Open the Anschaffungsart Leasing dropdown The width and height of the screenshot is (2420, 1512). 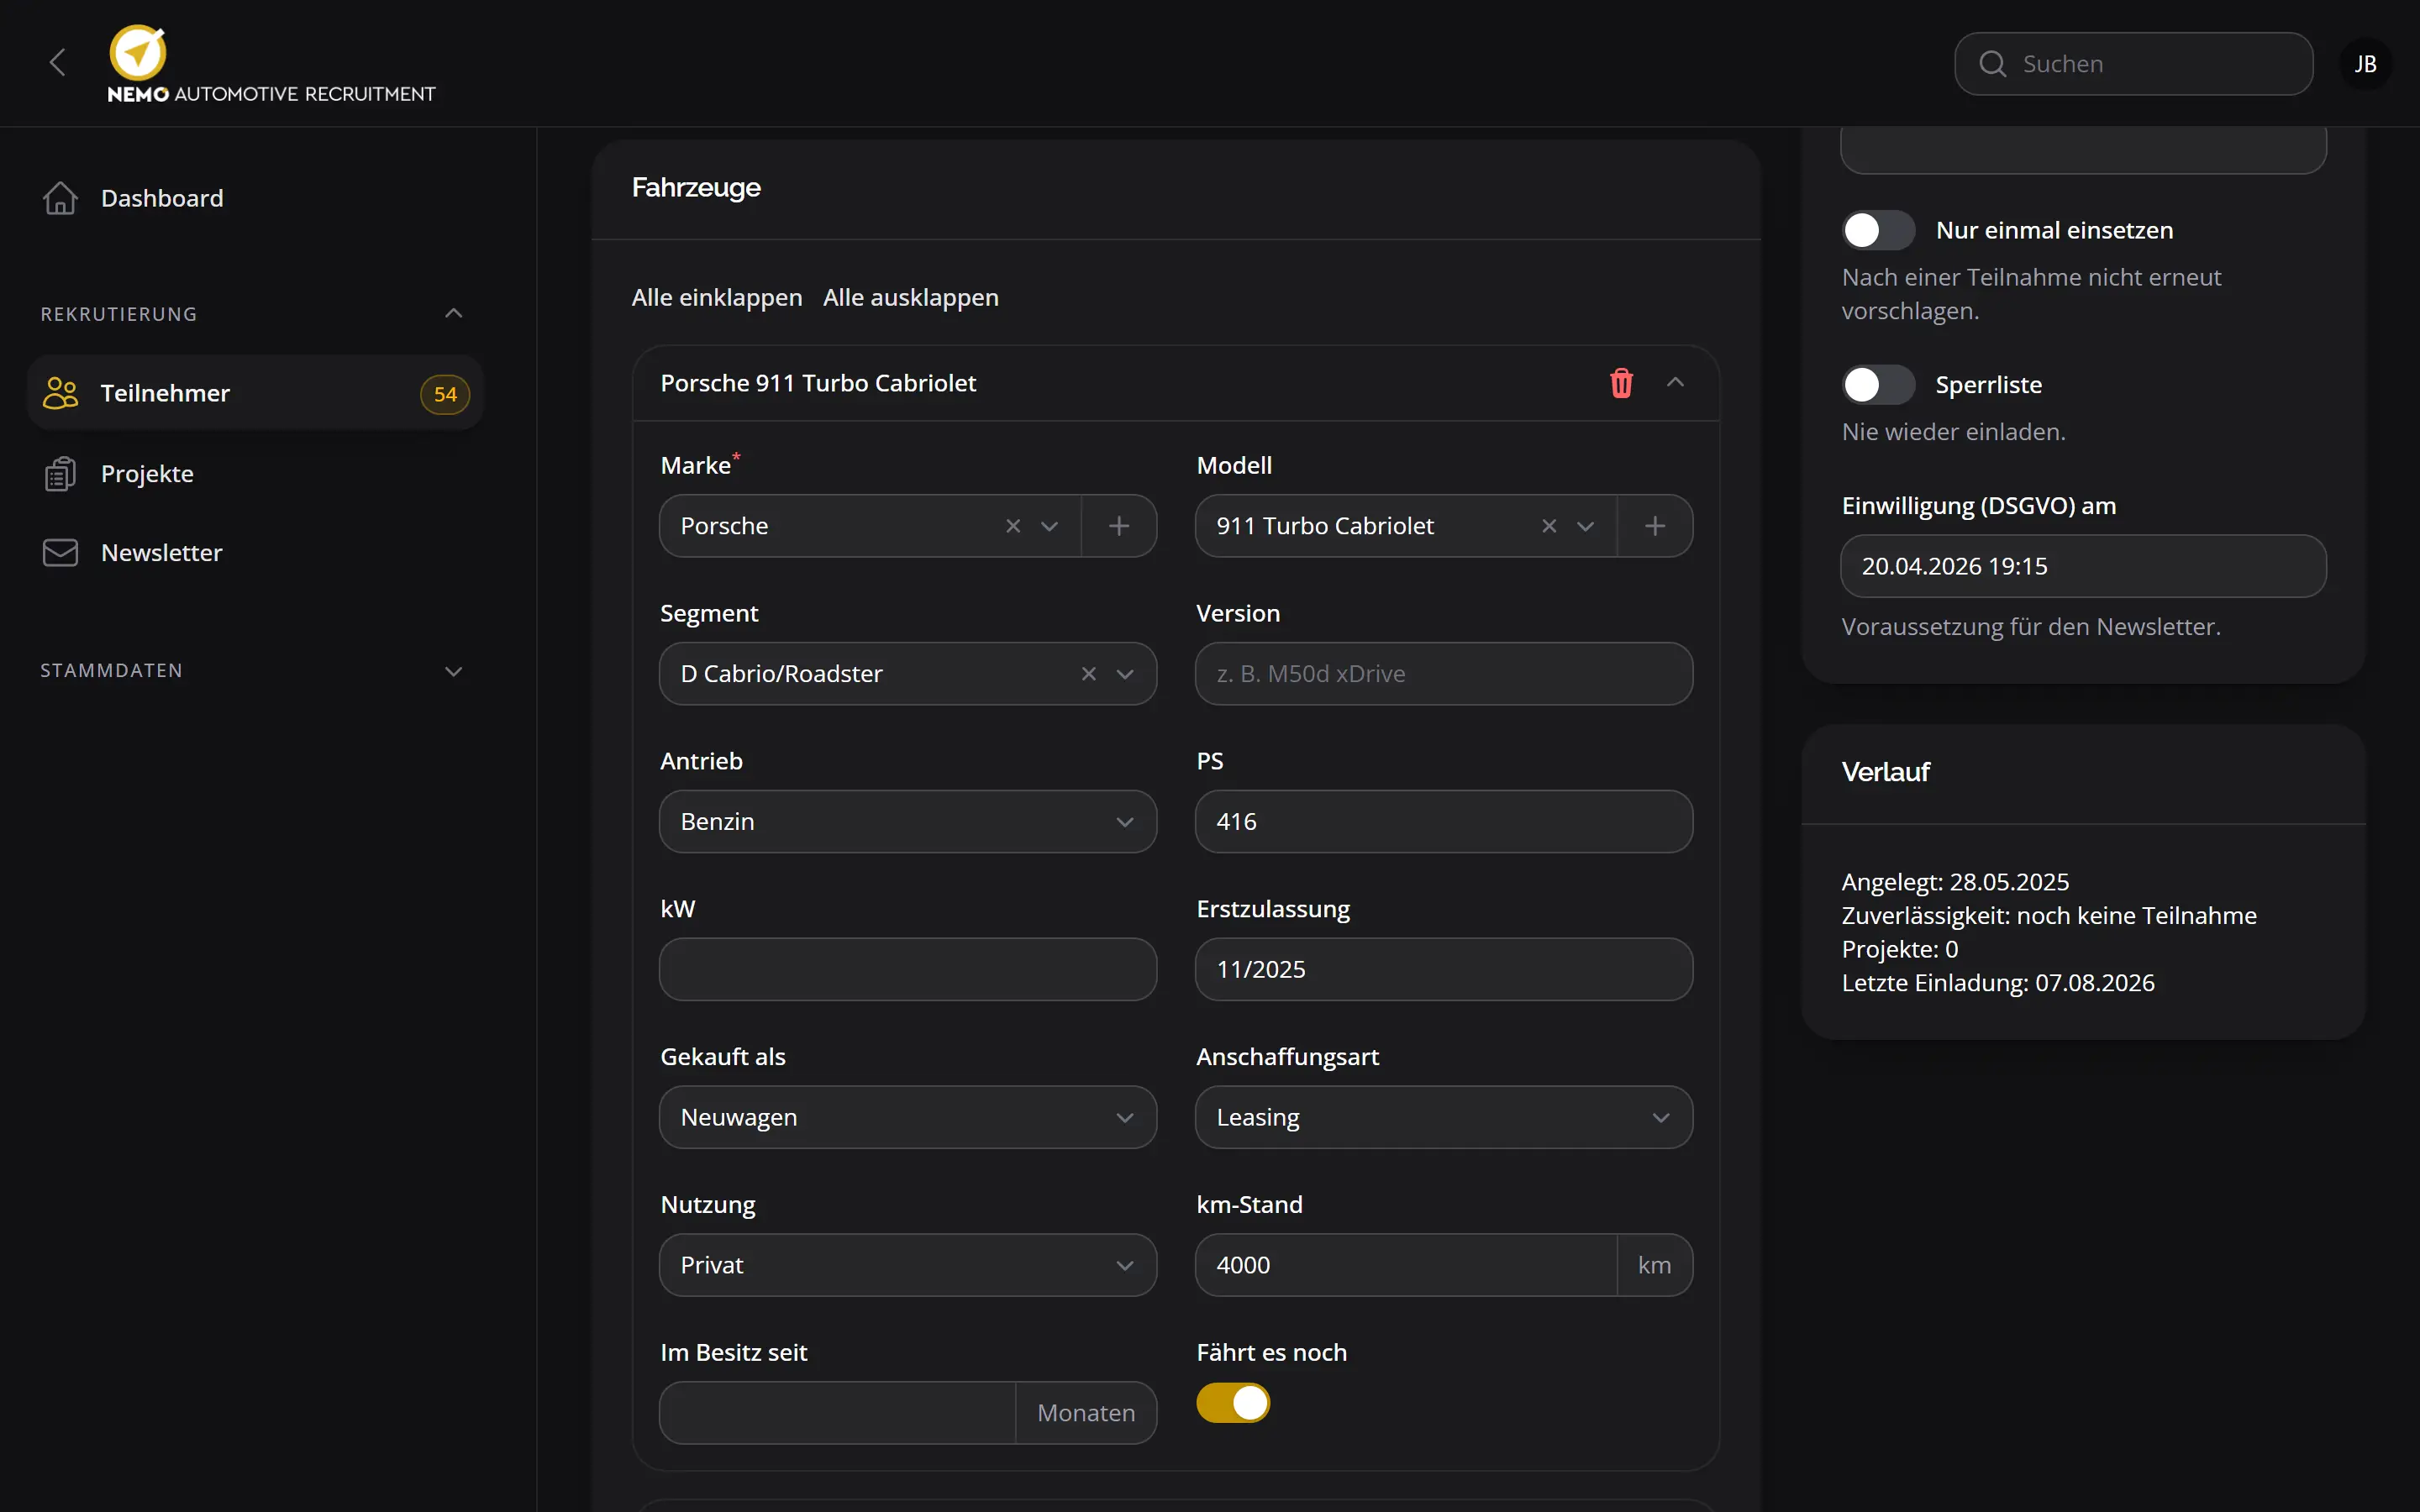[1444, 1117]
